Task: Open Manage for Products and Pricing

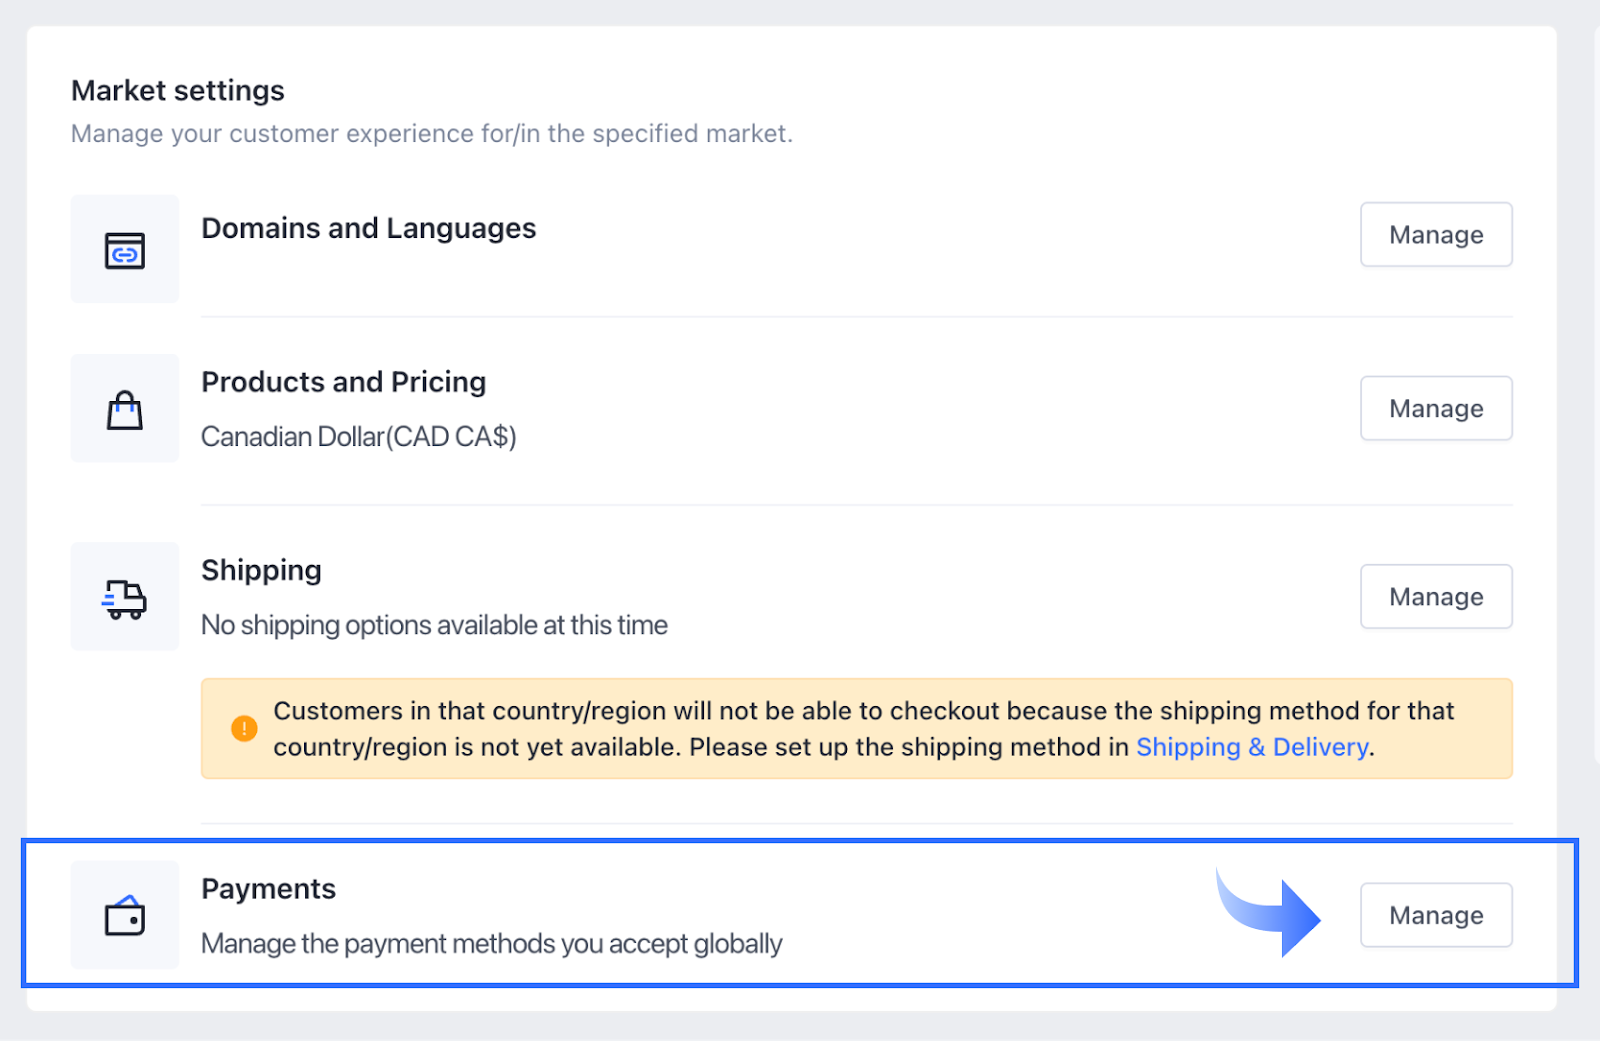Action: pyautogui.click(x=1436, y=408)
